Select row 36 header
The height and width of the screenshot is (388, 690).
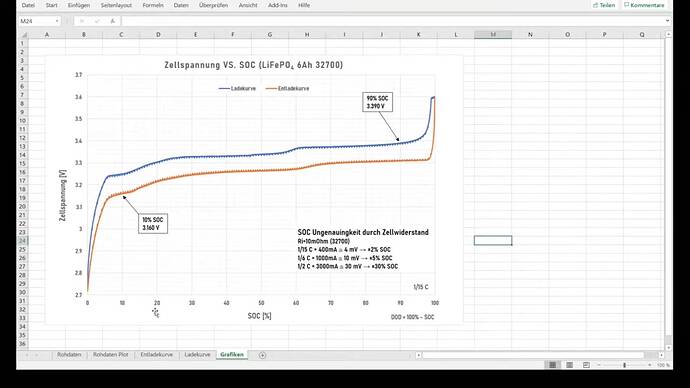click(22, 344)
